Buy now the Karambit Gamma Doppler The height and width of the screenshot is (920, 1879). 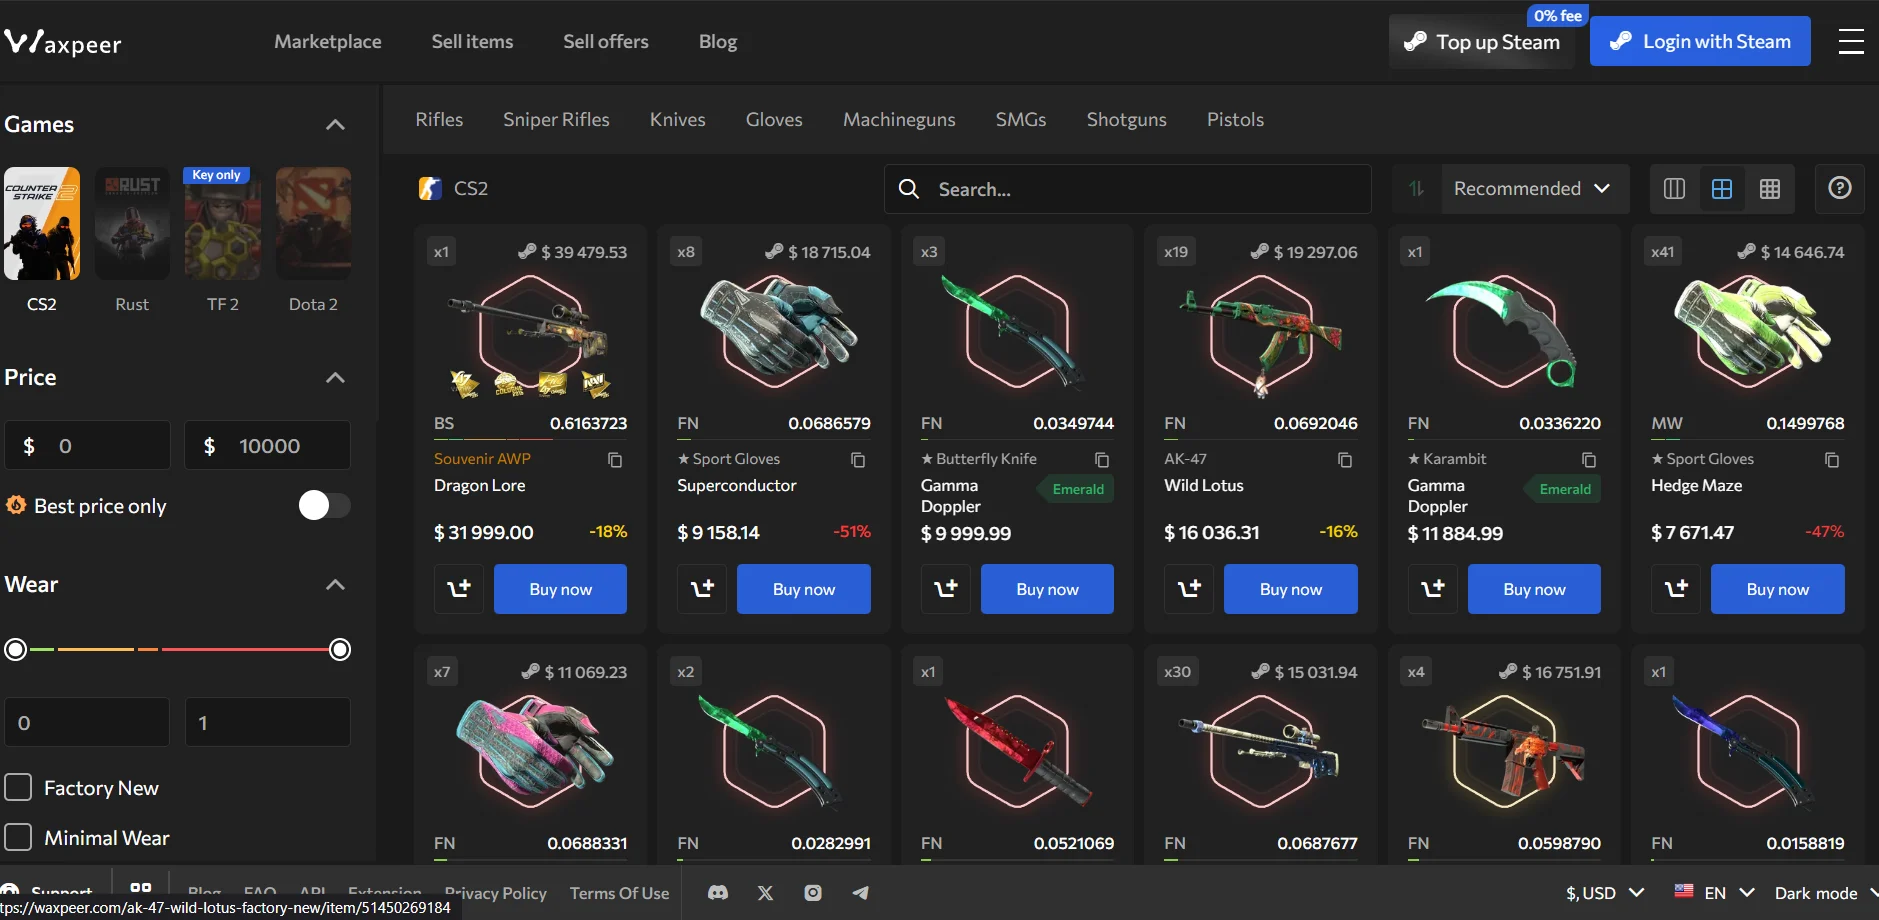tap(1534, 589)
